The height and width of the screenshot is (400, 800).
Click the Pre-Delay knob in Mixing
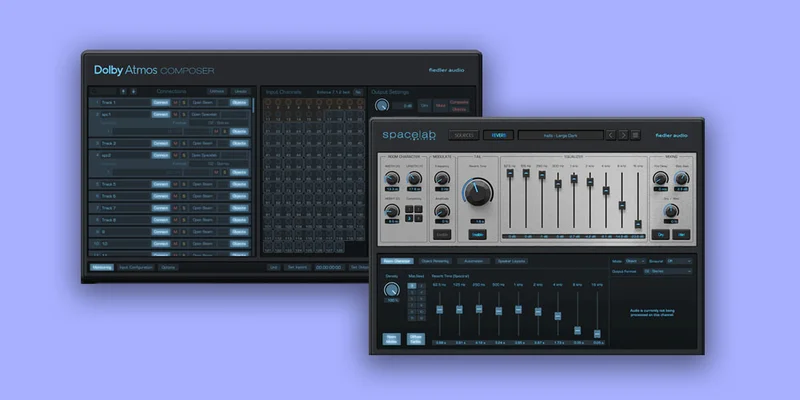(660, 179)
